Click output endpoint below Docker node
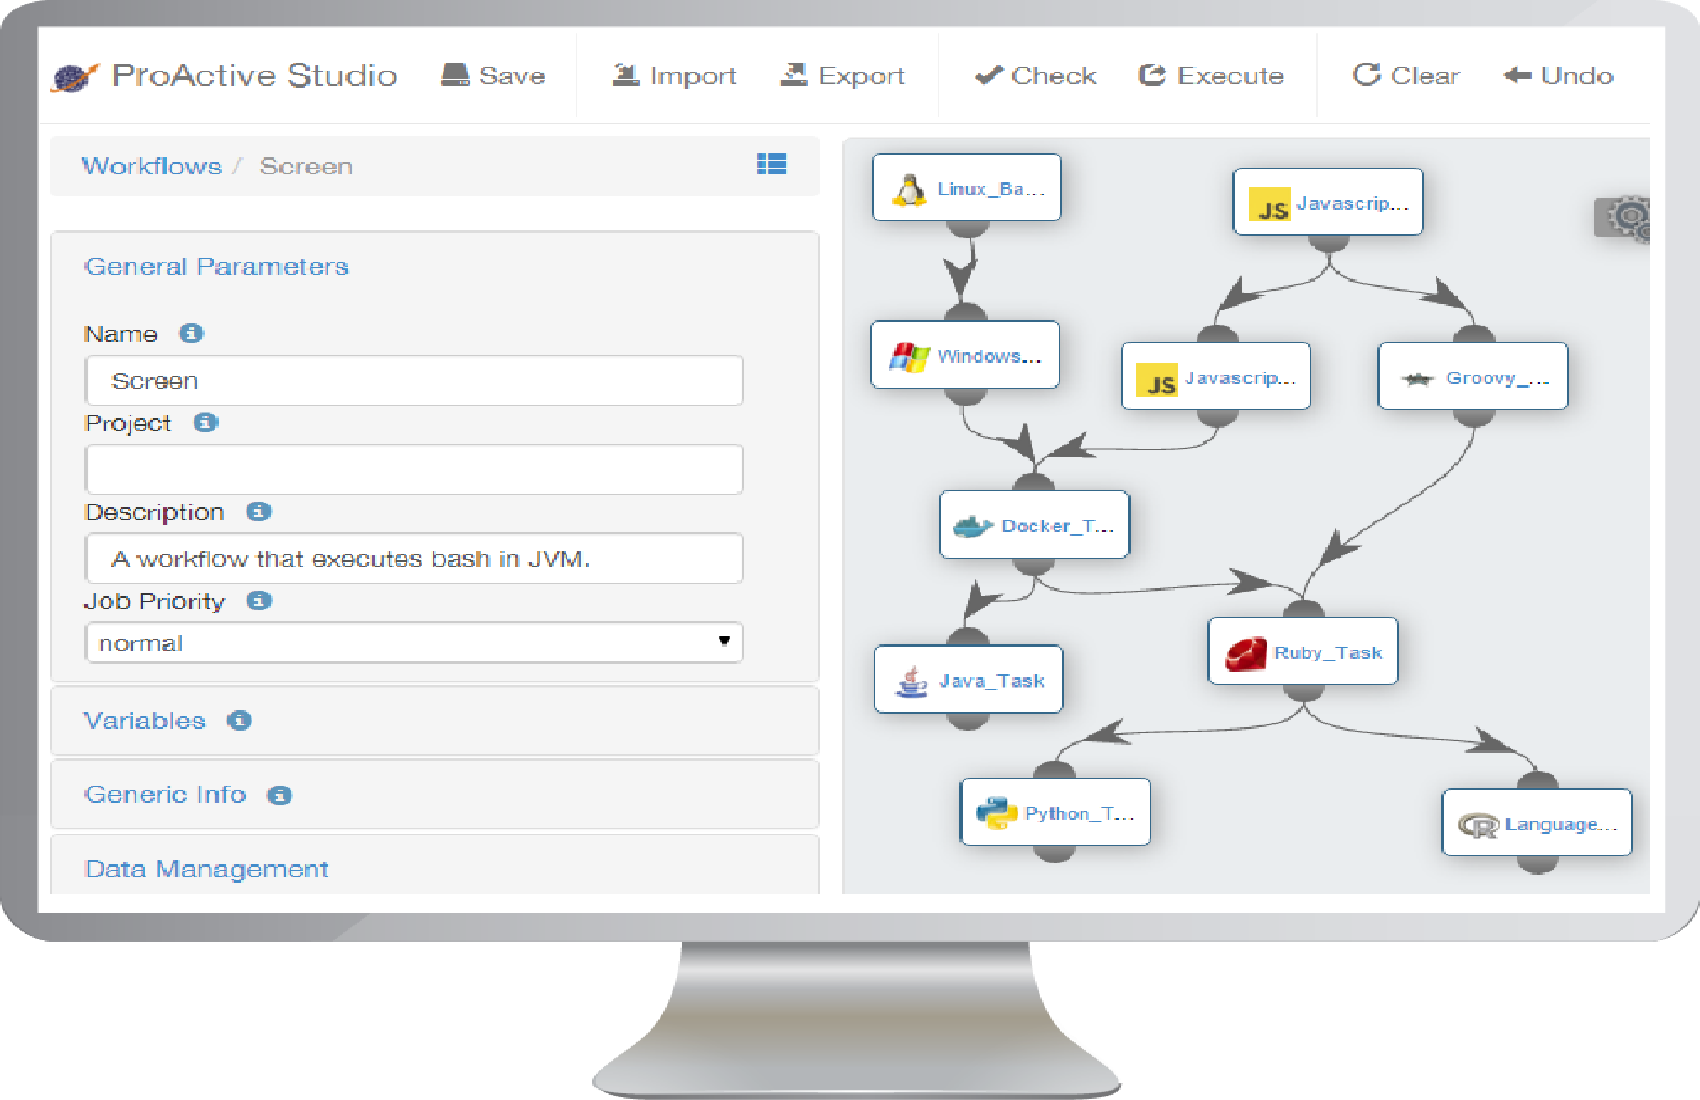Image resolution: width=1700 pixels, height=1100 pixels. (x=1034, y=566)
